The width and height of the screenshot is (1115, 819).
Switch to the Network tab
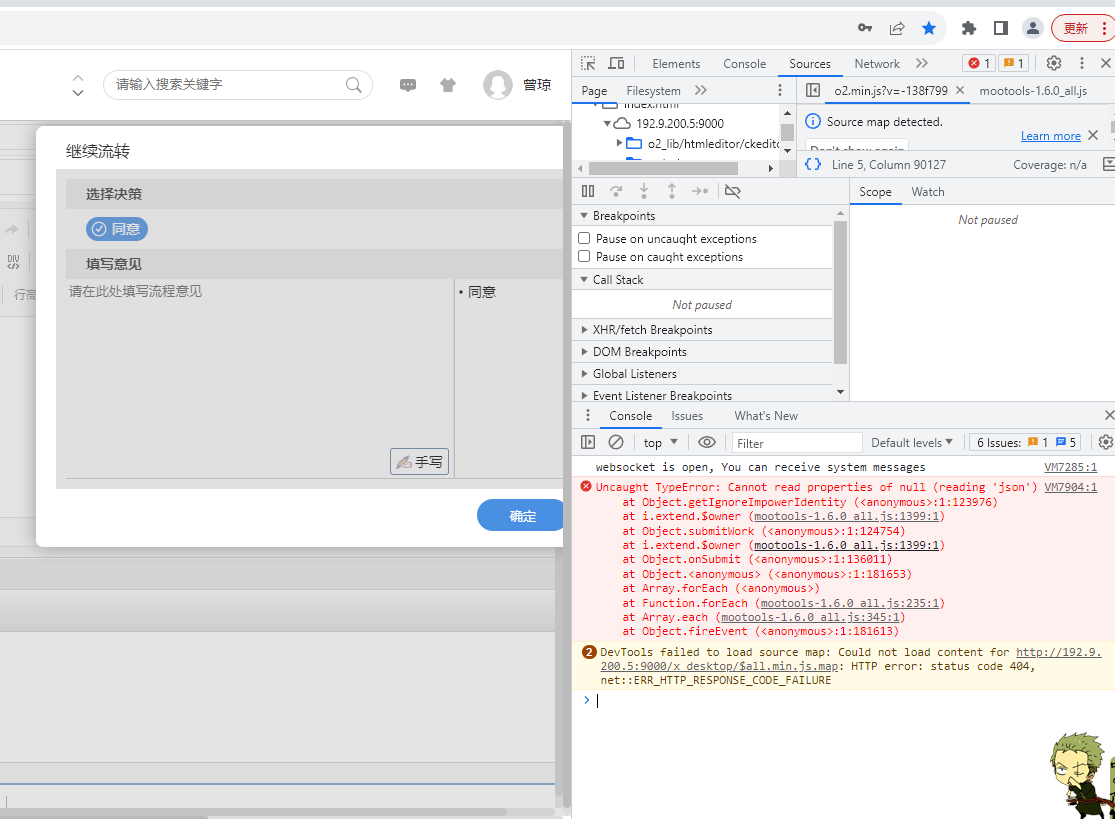click(876, 63)
